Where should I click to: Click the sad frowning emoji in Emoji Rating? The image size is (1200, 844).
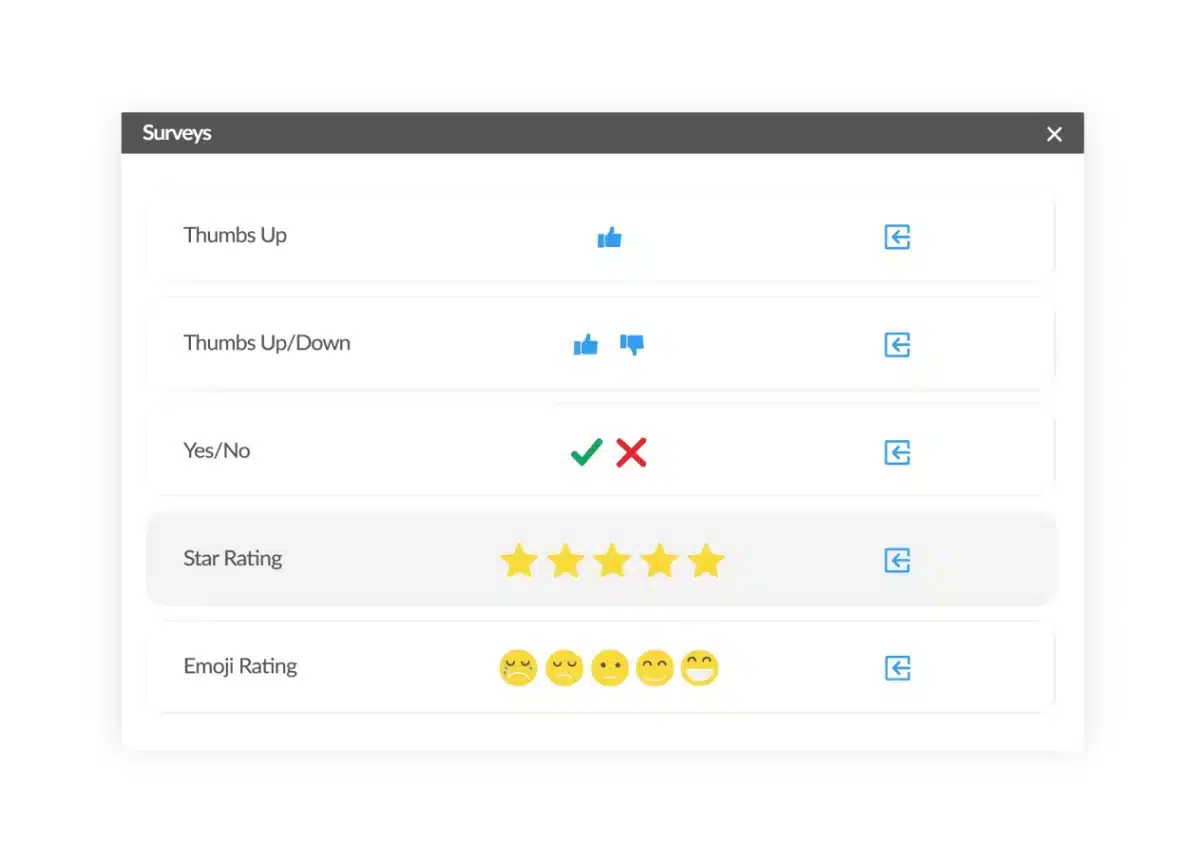tap(564, 668)
